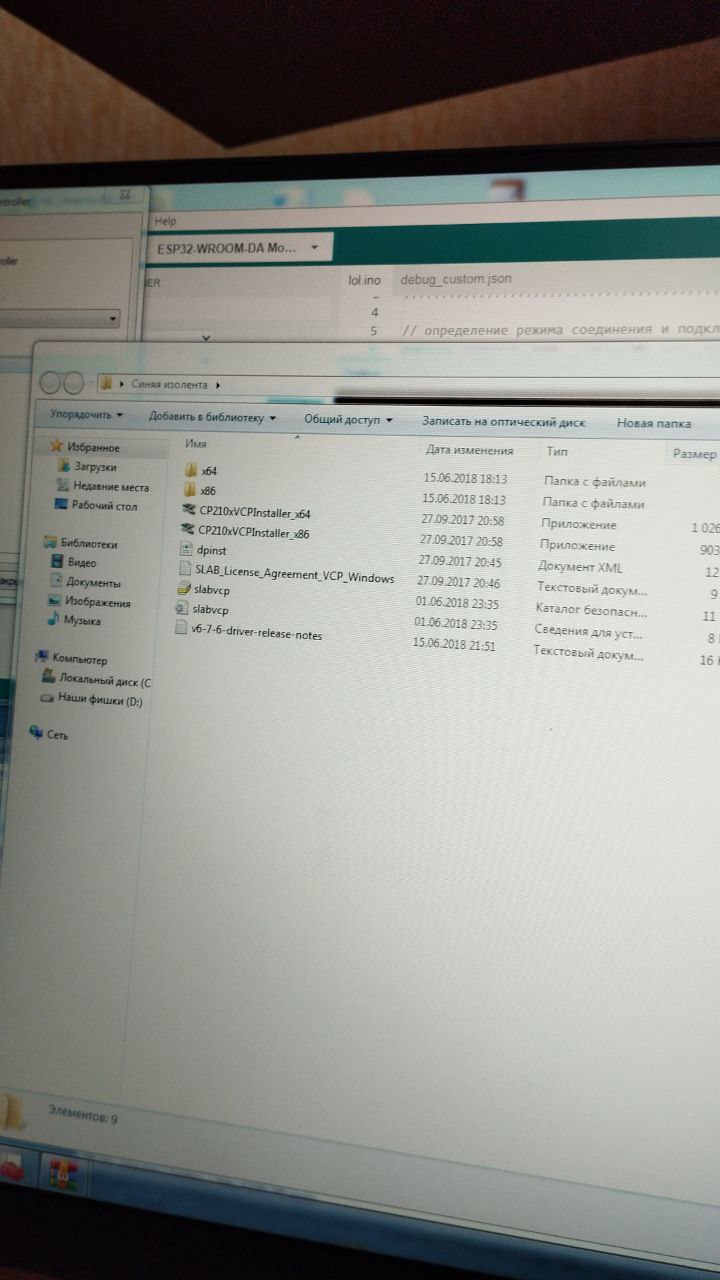Viewport: 720px width, 1280px height.
Task: Sort by the Дата изменения column header
Action: point(469,450)
